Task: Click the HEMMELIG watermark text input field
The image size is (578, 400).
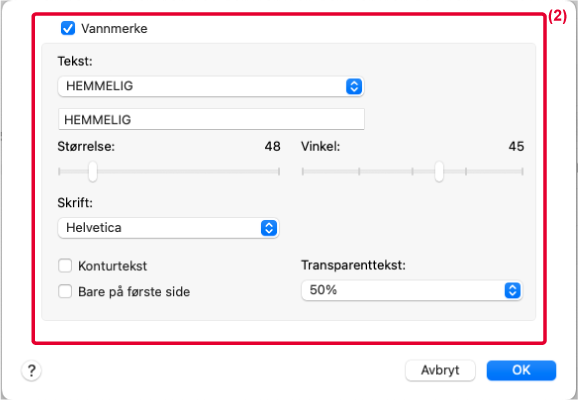Action: [x=211, y=119]
